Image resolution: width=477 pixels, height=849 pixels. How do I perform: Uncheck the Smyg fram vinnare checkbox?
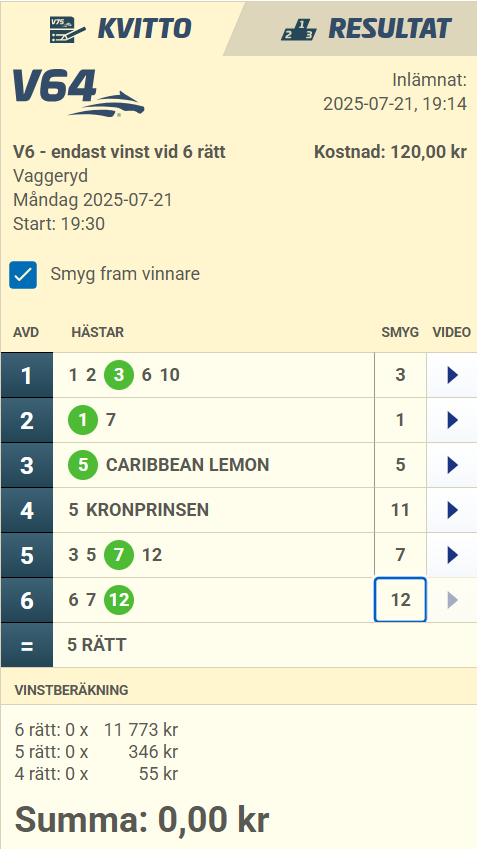pyautogui.click(x=23, y=275)
